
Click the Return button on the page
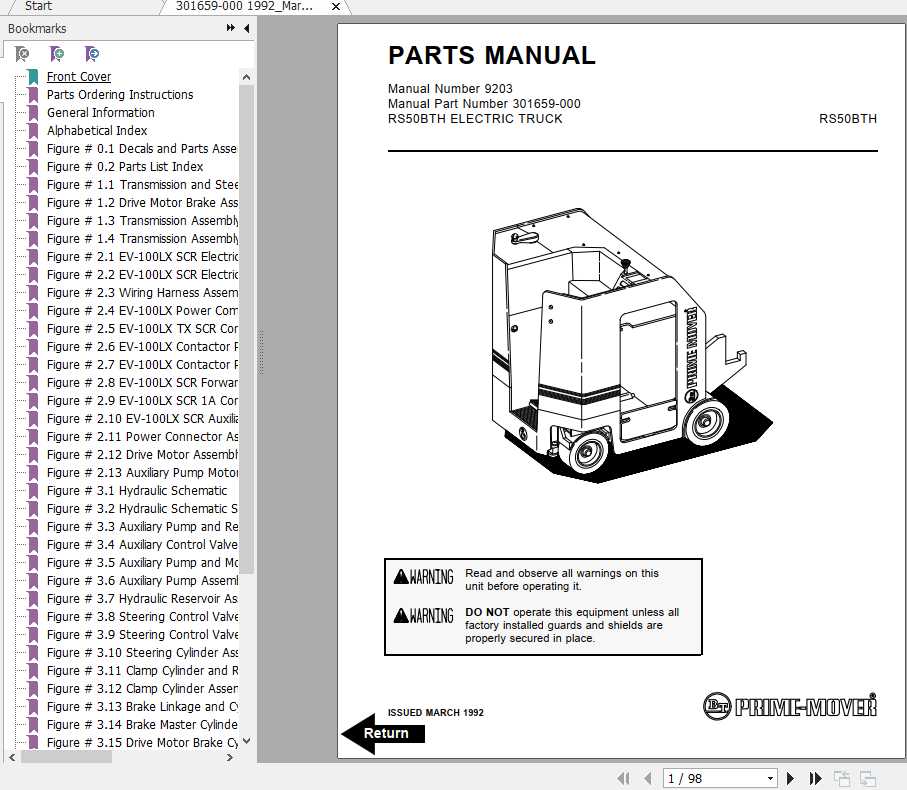(x=384, y=733)
